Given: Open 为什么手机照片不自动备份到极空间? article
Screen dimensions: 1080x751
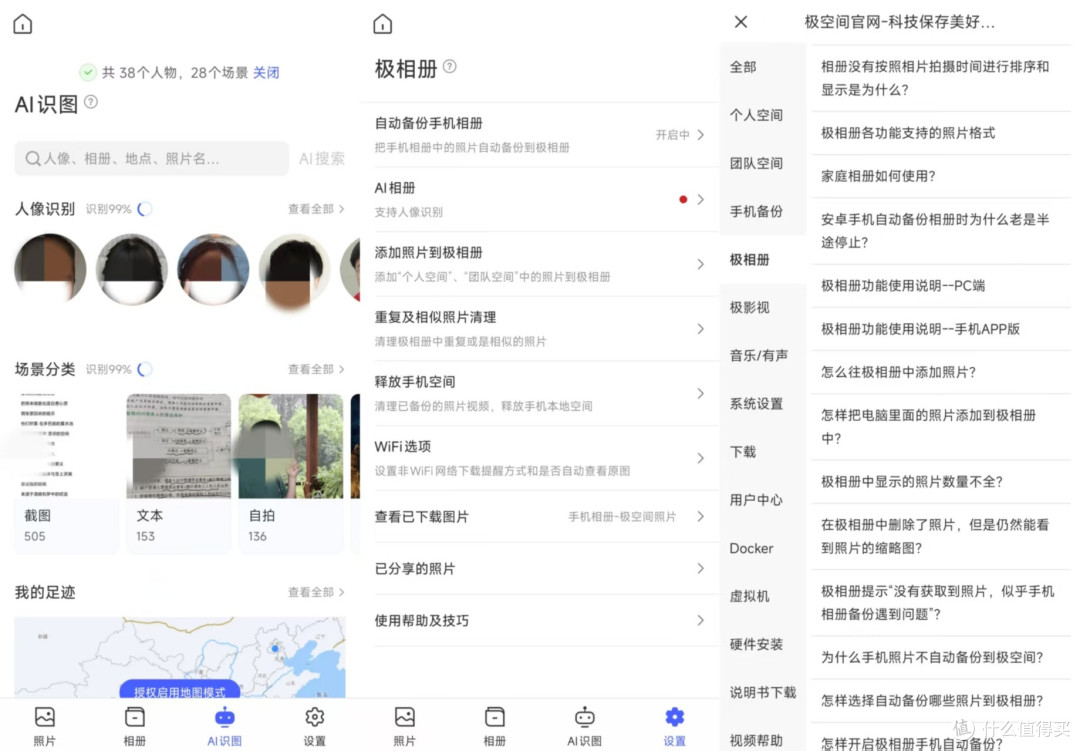Looking at the screenshot, I should click(x=932, y=657).
